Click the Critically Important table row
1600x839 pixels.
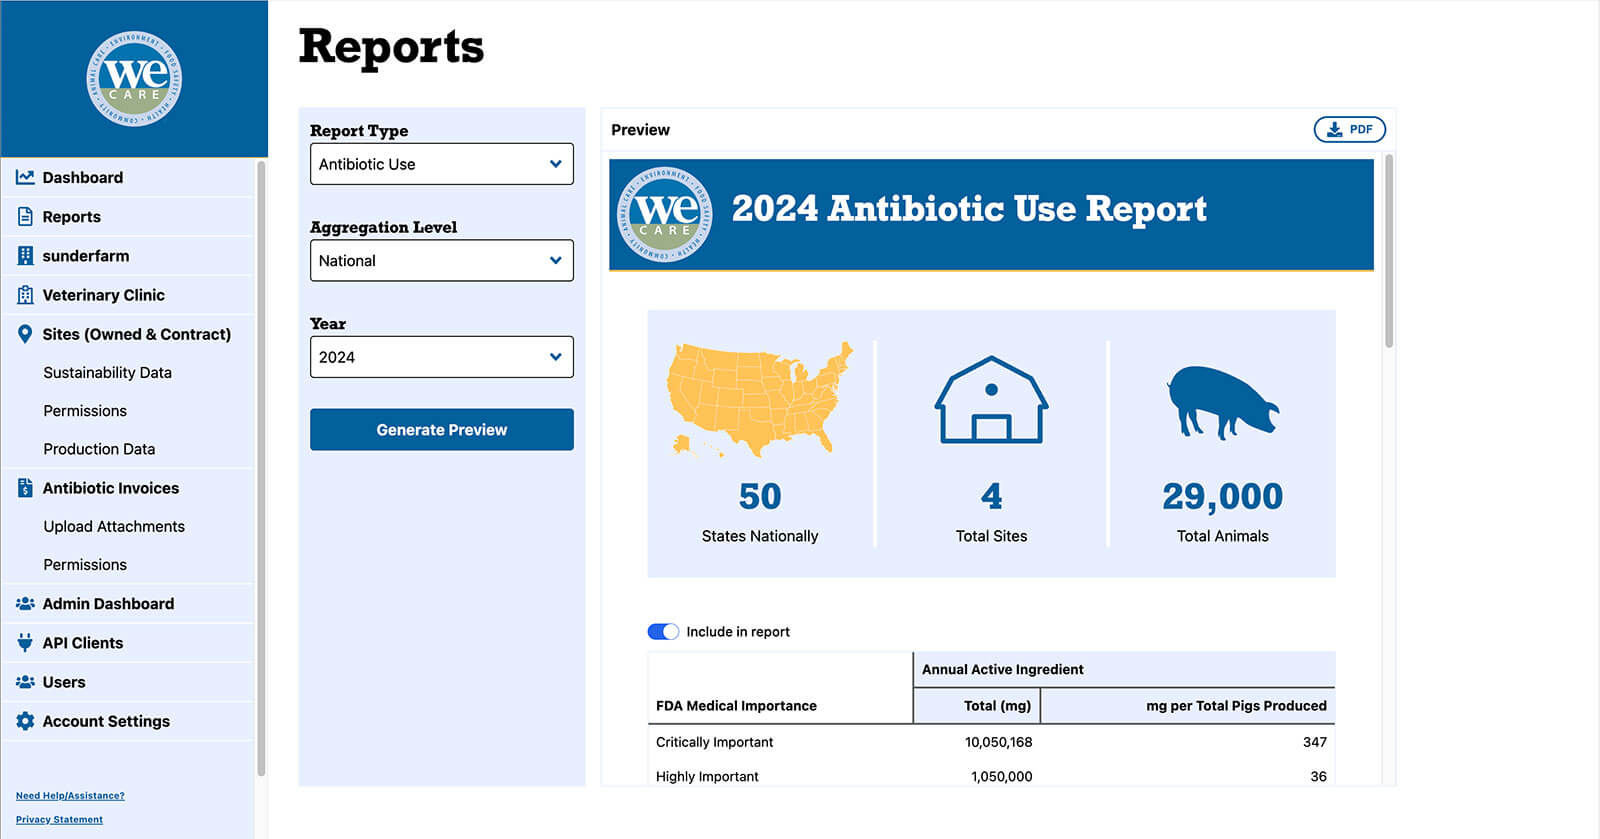point(991,742)
